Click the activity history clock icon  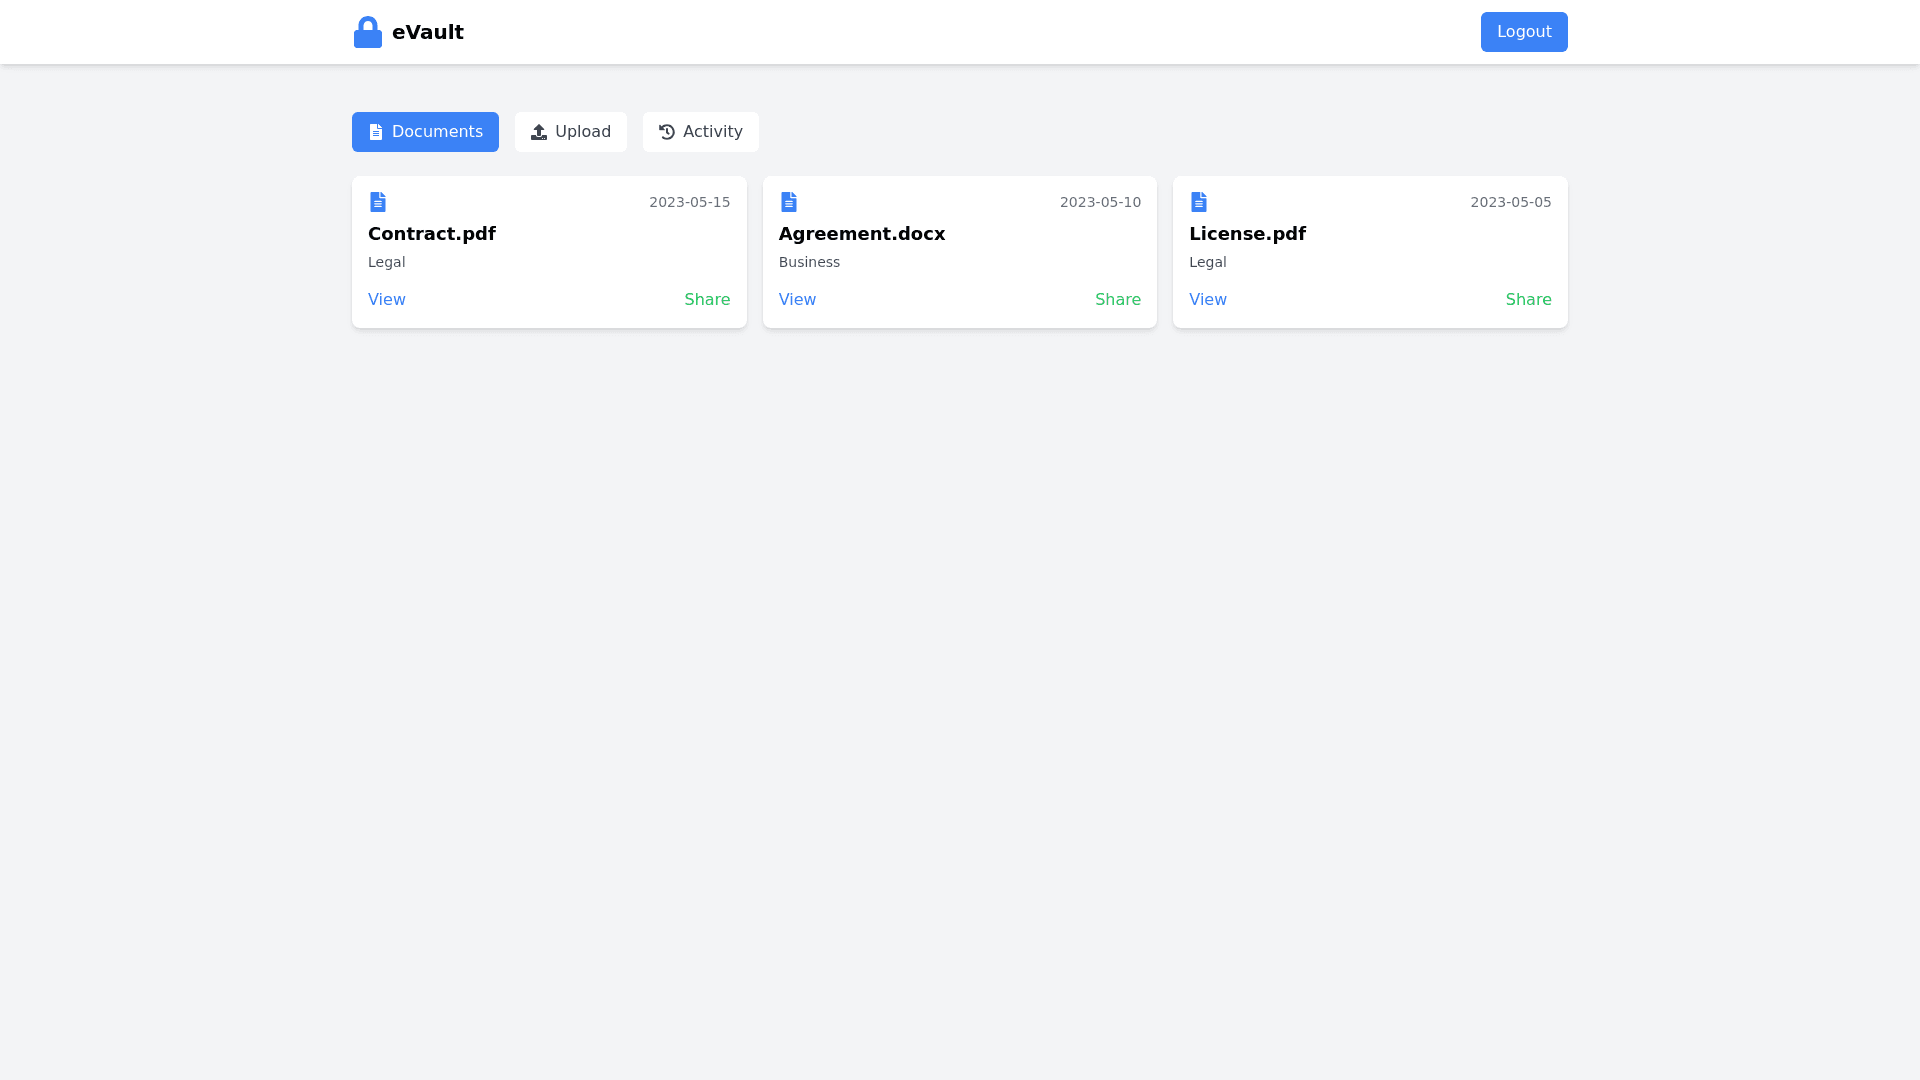(x=667, y=132)
